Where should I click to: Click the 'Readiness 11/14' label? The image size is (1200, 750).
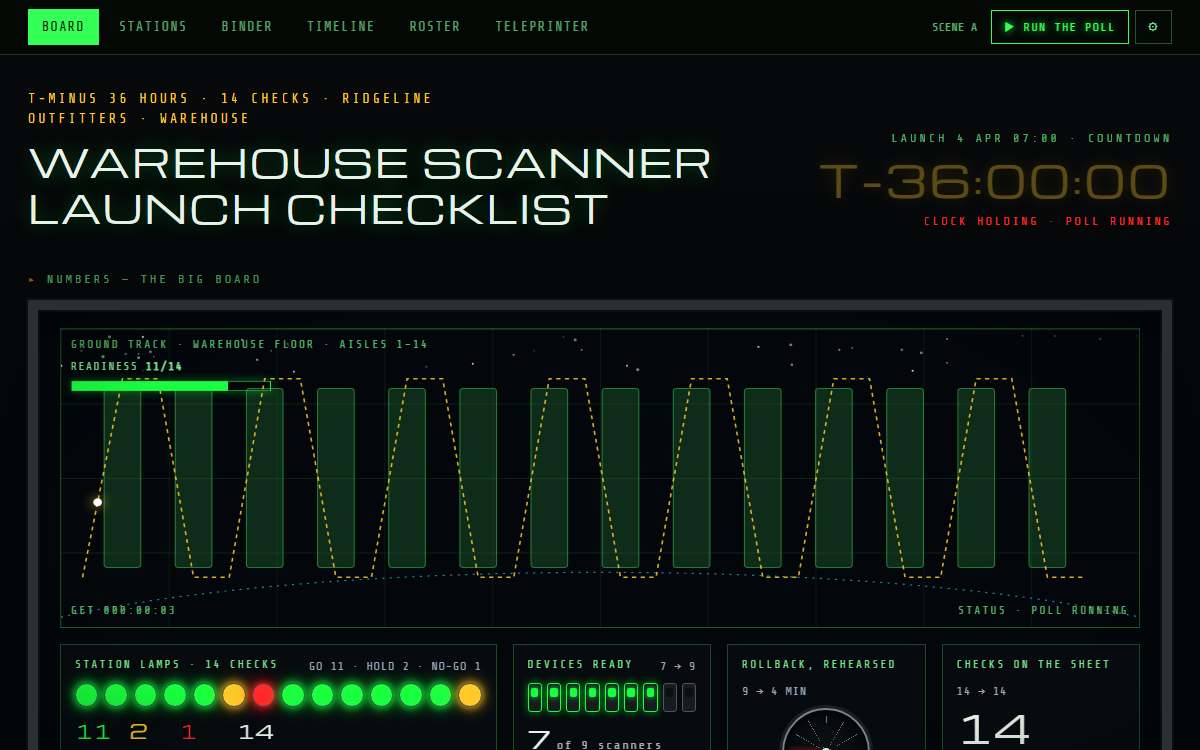tap(127, 367)
